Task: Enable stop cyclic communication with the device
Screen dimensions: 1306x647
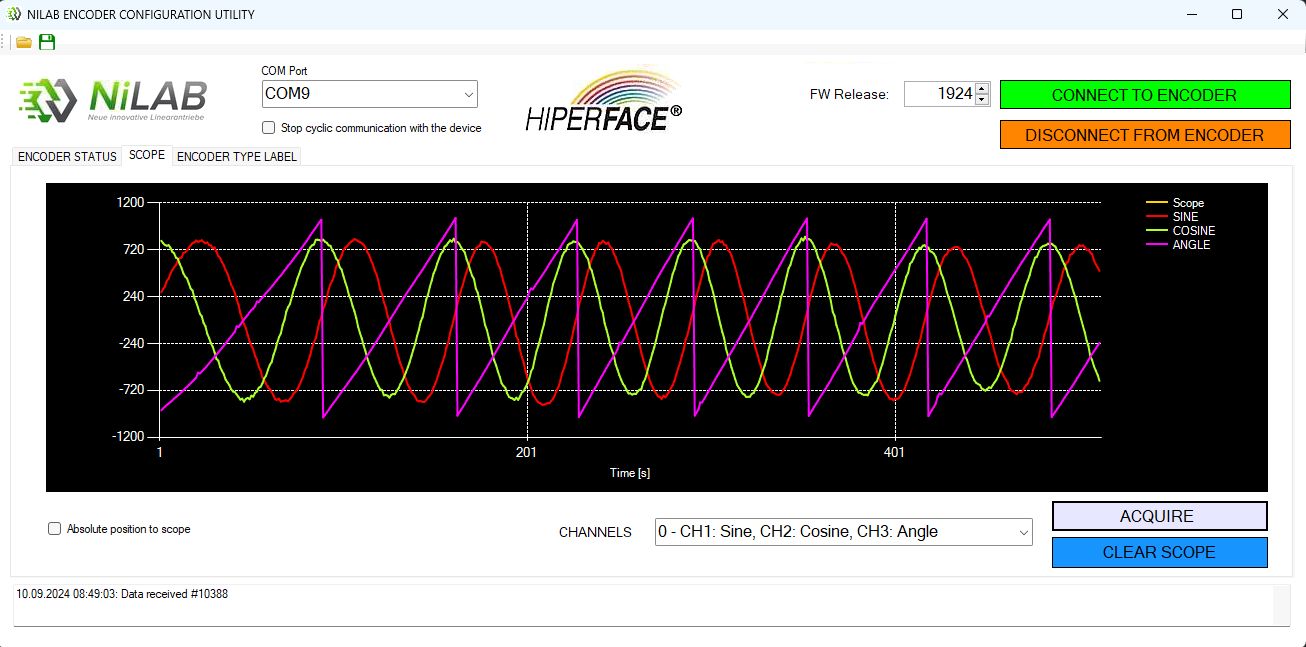Action: click(x=268, y=128)
